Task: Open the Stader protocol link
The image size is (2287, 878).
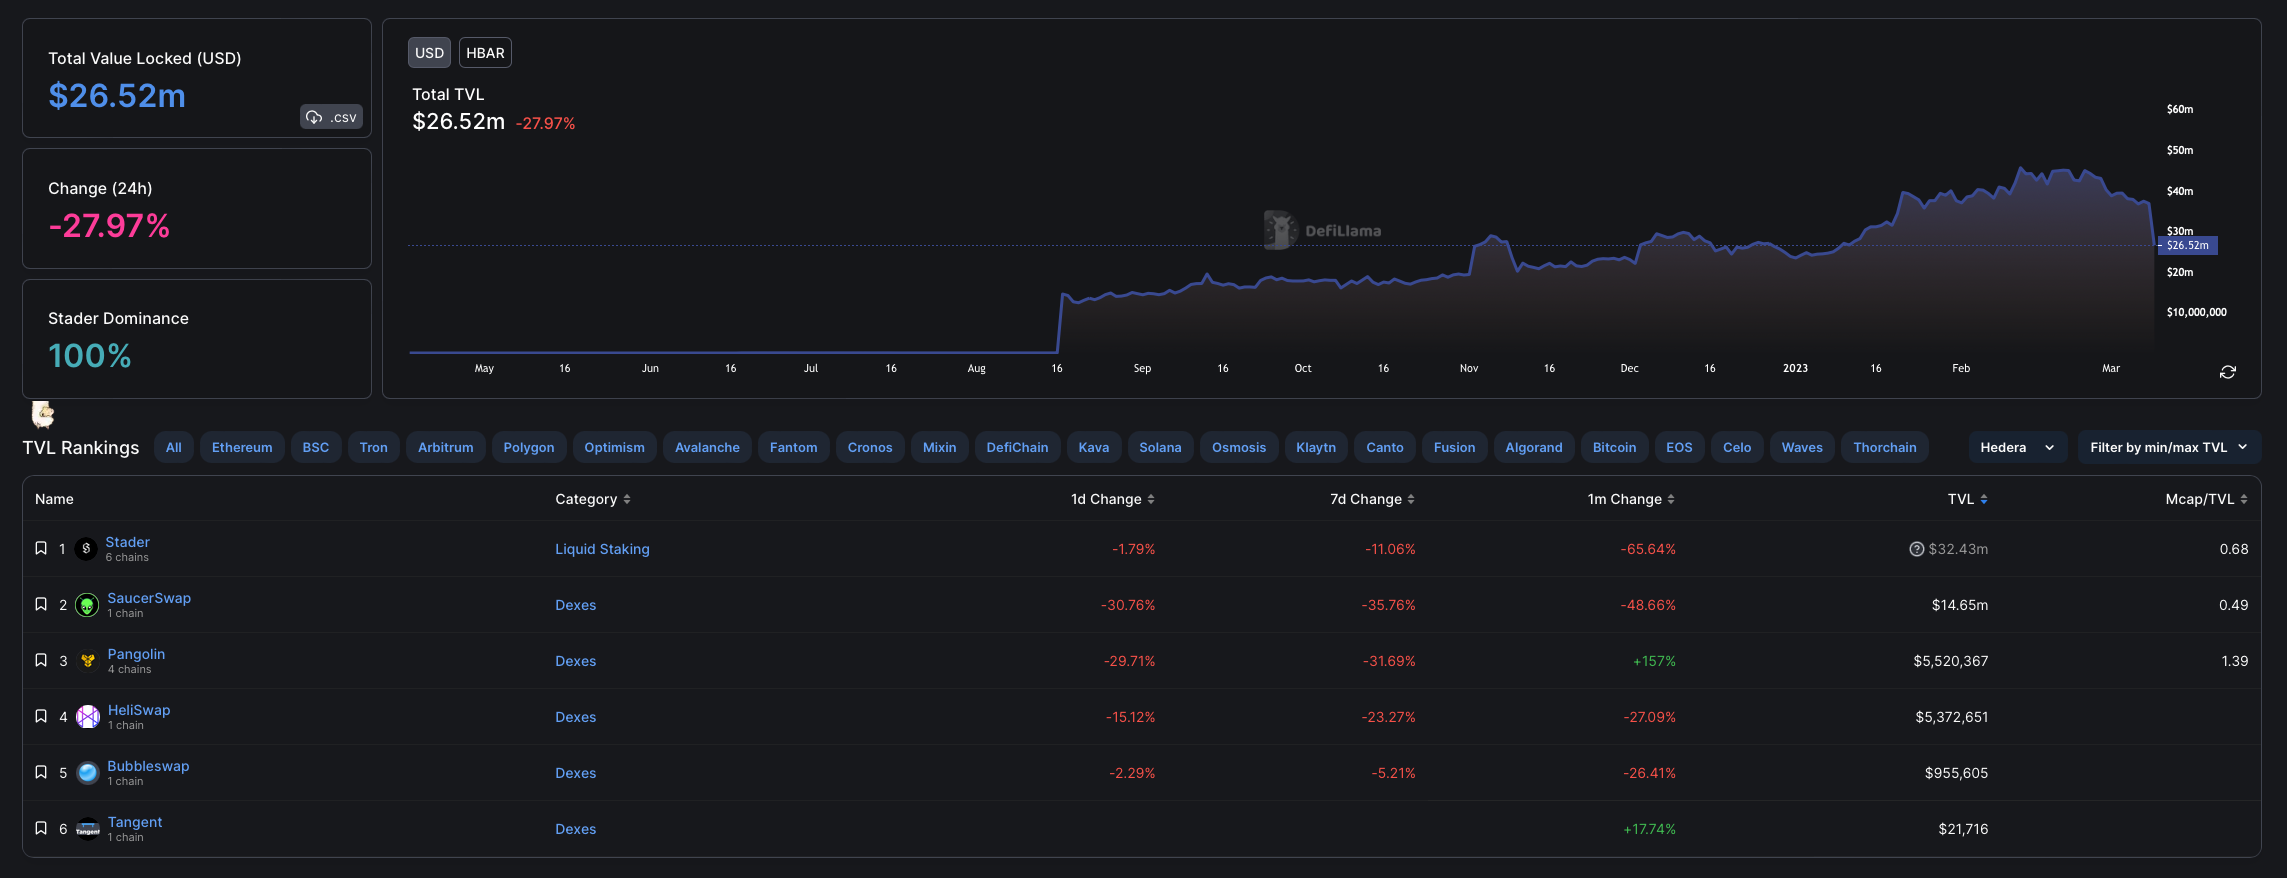Action: [x=128, y=542]
